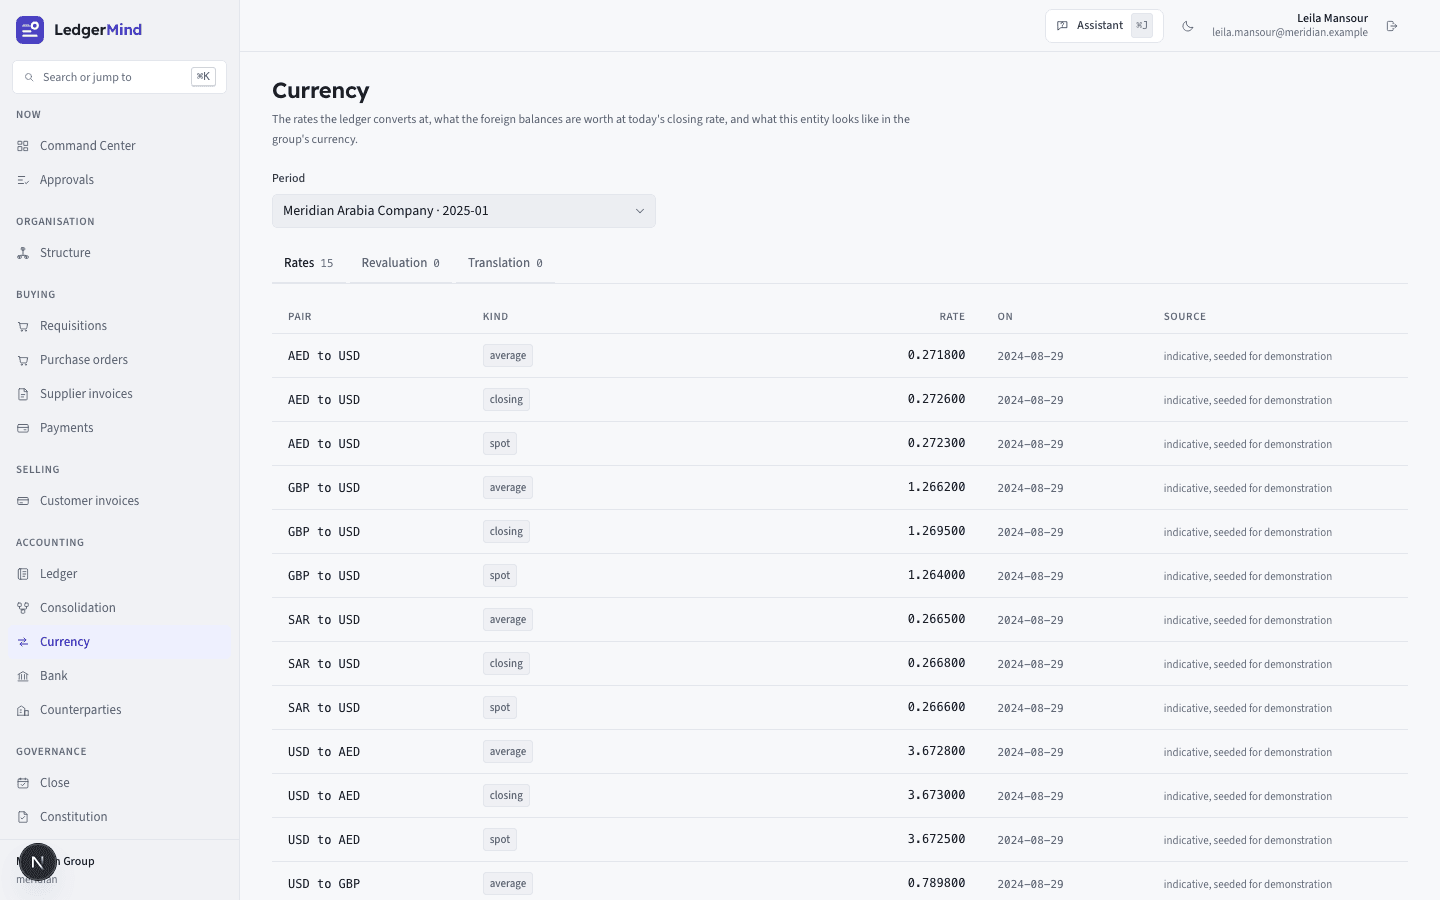Open the Bank page
The width and height of the screenshot is (1440, 900).
point(120,676)
